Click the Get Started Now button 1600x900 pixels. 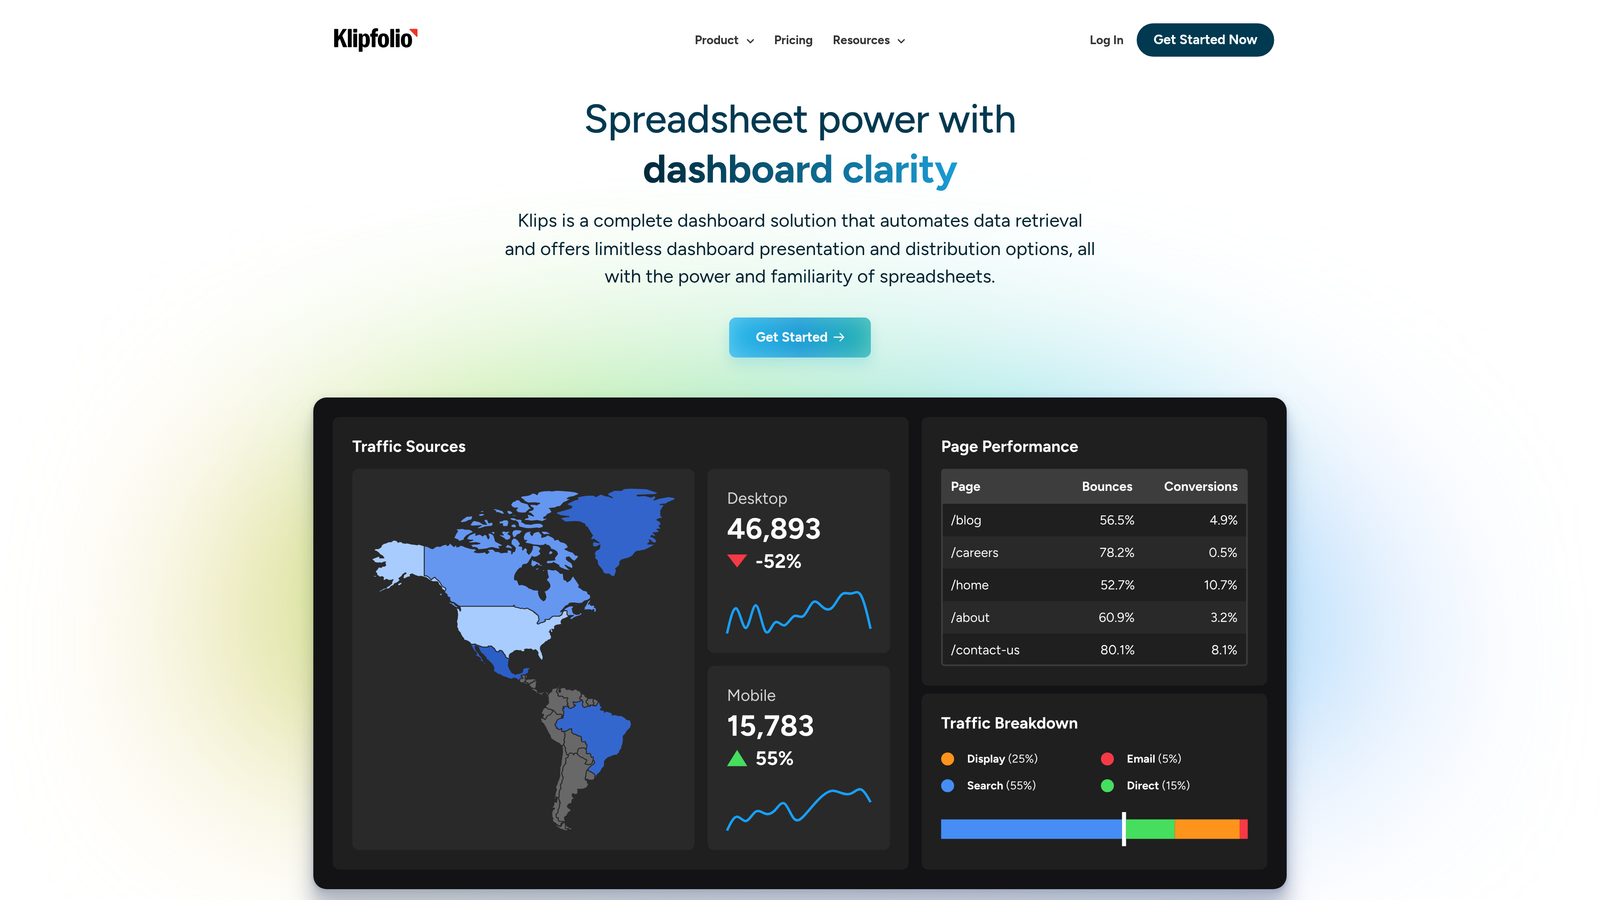1205,40
